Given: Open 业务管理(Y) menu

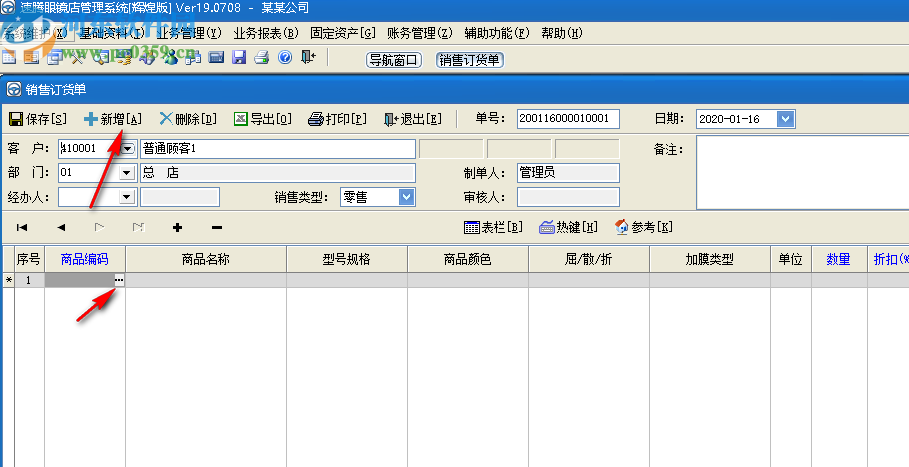Looking at the screenshot, I should point(190,33).
